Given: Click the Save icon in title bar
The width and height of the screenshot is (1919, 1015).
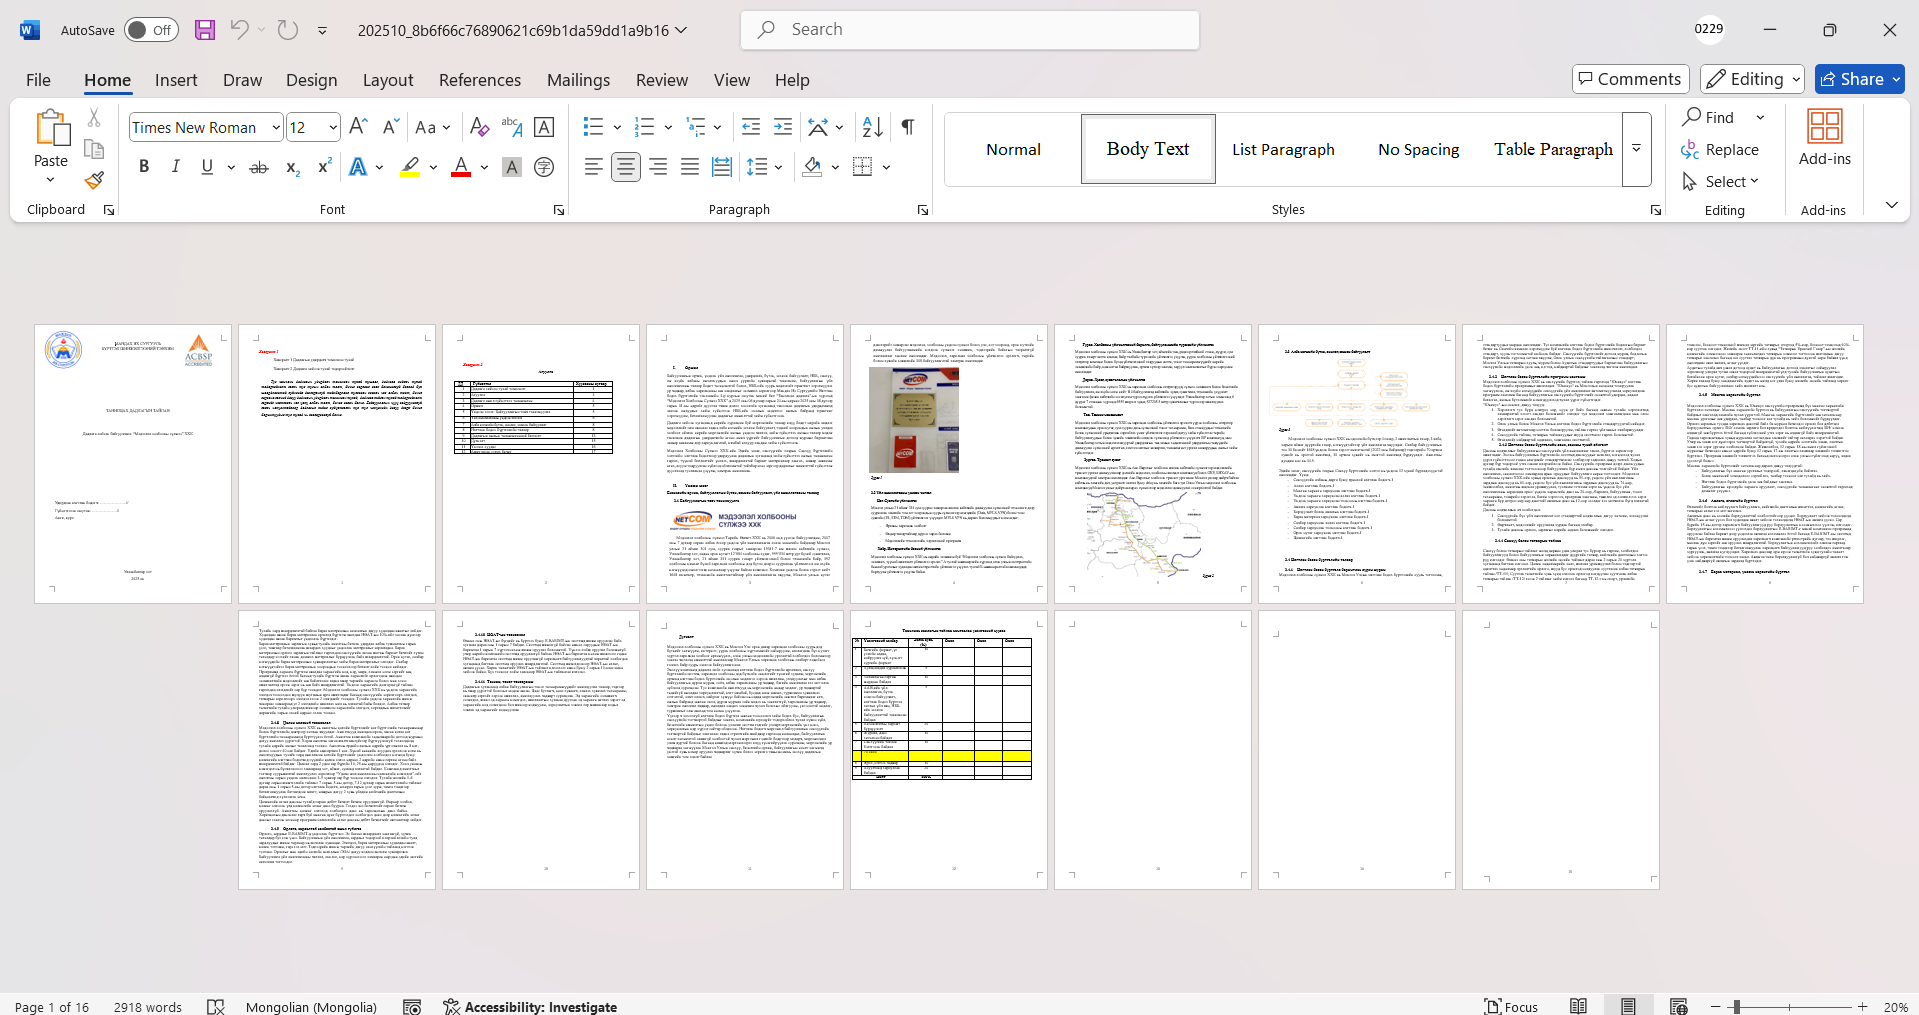Looking at the screenshot, I should click(x=205, y=30).
